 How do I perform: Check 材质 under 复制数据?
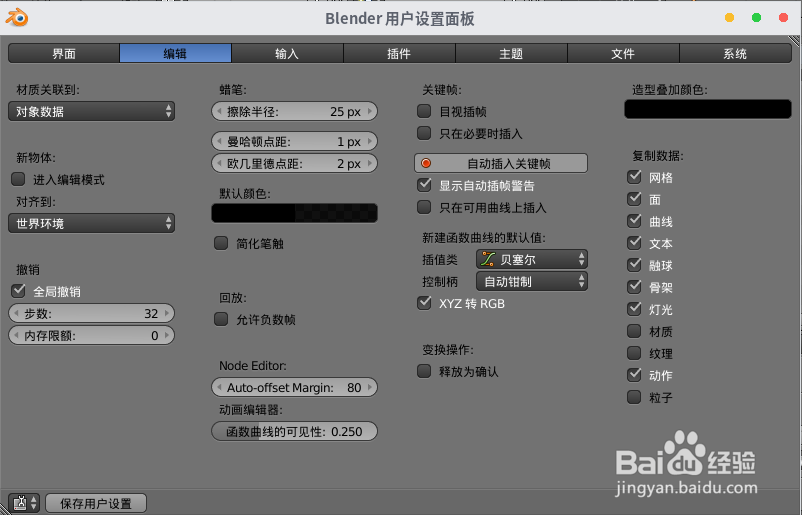coord(634,331)
